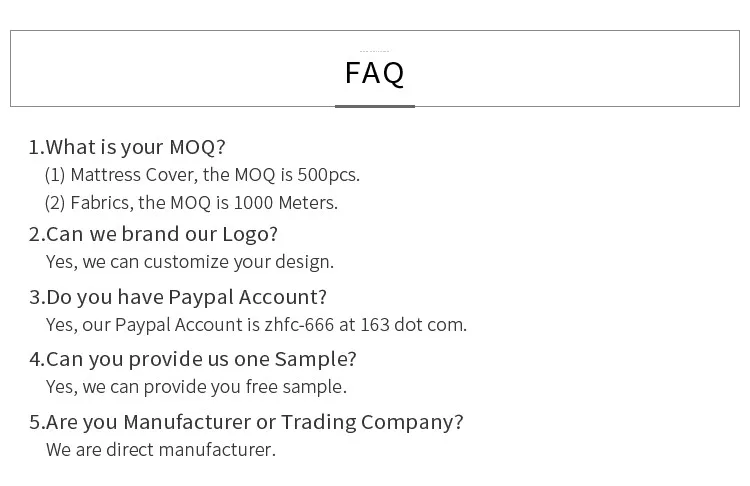
Task: Click the FAQ heading title
Action: point(374,73)
